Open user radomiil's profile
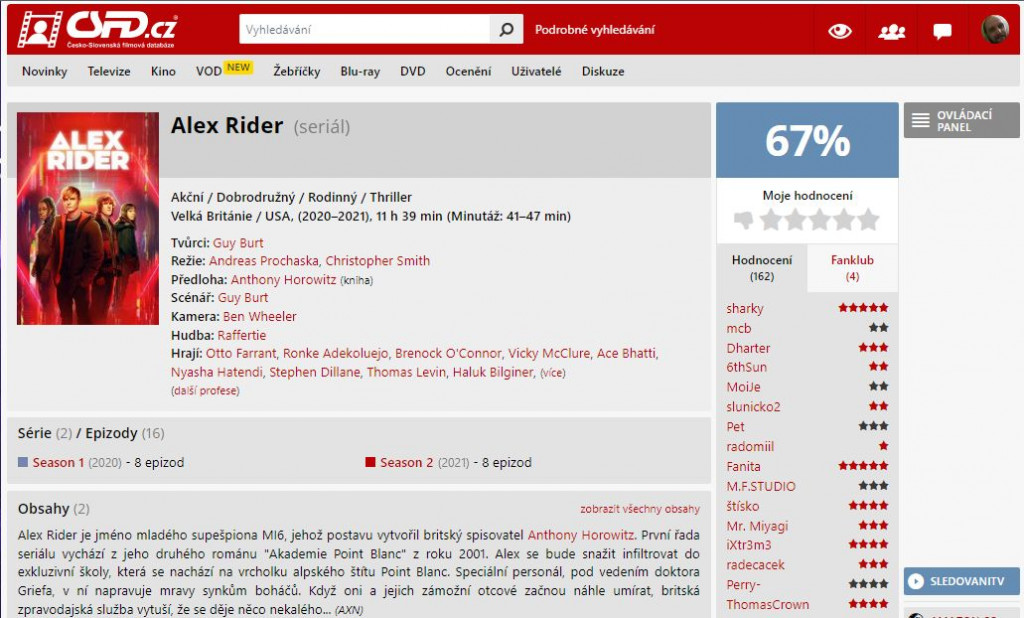1024x618 pixels. [x=750, y=447]
